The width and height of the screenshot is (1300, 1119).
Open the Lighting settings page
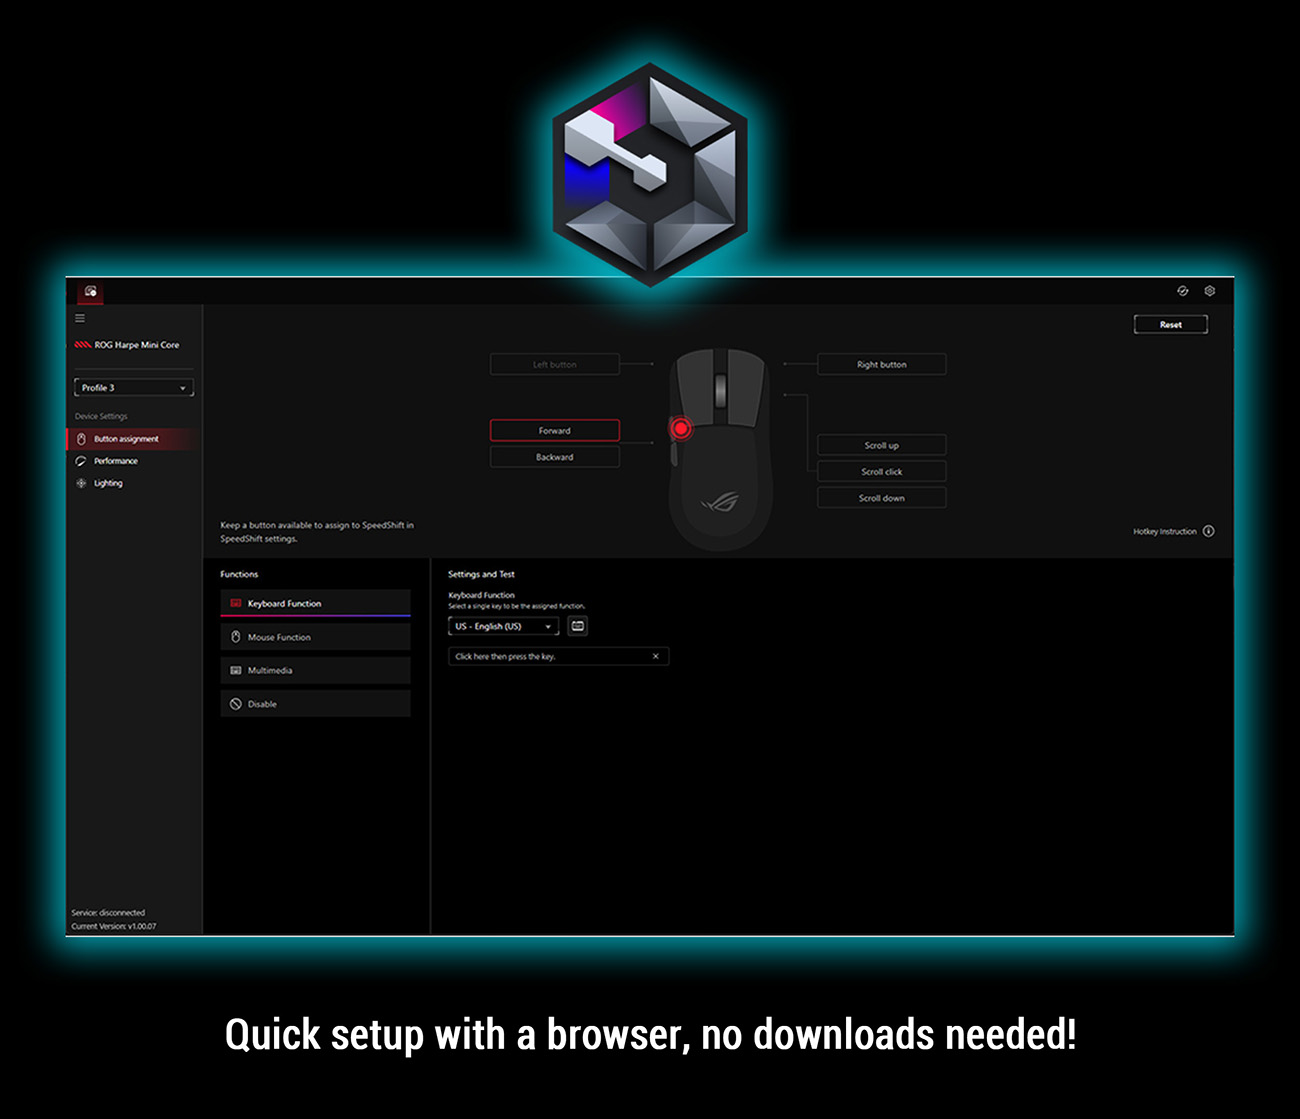108,483
